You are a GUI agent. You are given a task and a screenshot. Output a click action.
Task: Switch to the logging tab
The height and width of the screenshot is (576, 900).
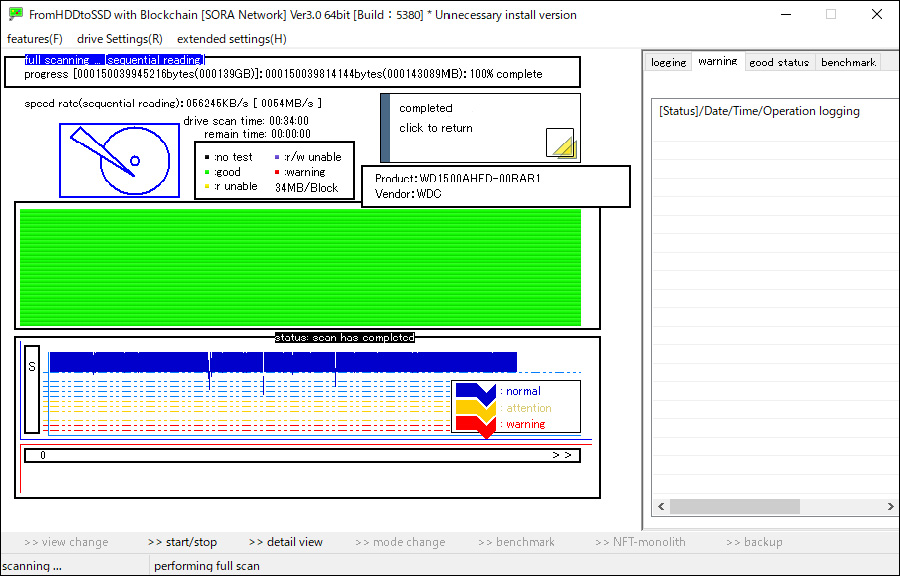(669, 62)
